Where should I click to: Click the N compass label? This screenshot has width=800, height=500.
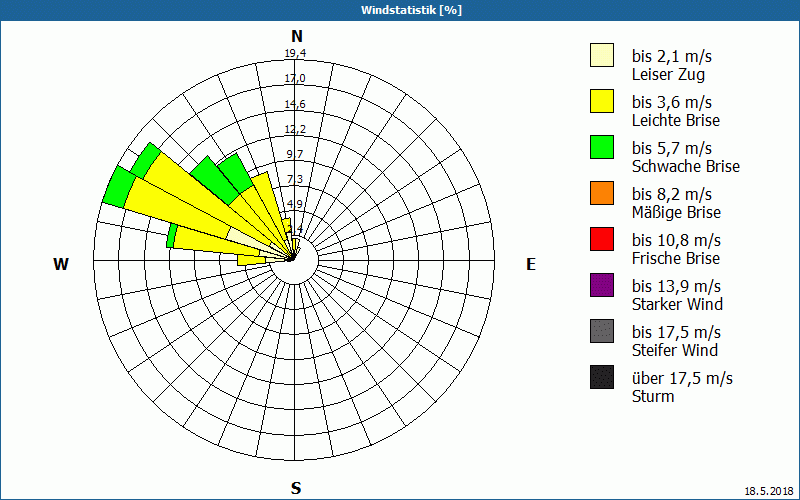pyautogui.click(x=297, y=36)
